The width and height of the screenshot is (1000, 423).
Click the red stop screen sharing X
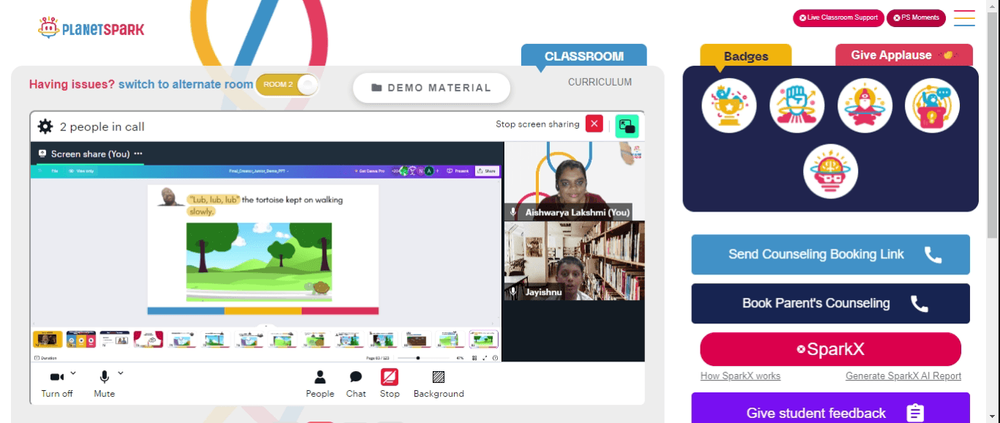(x=594, y=124)
